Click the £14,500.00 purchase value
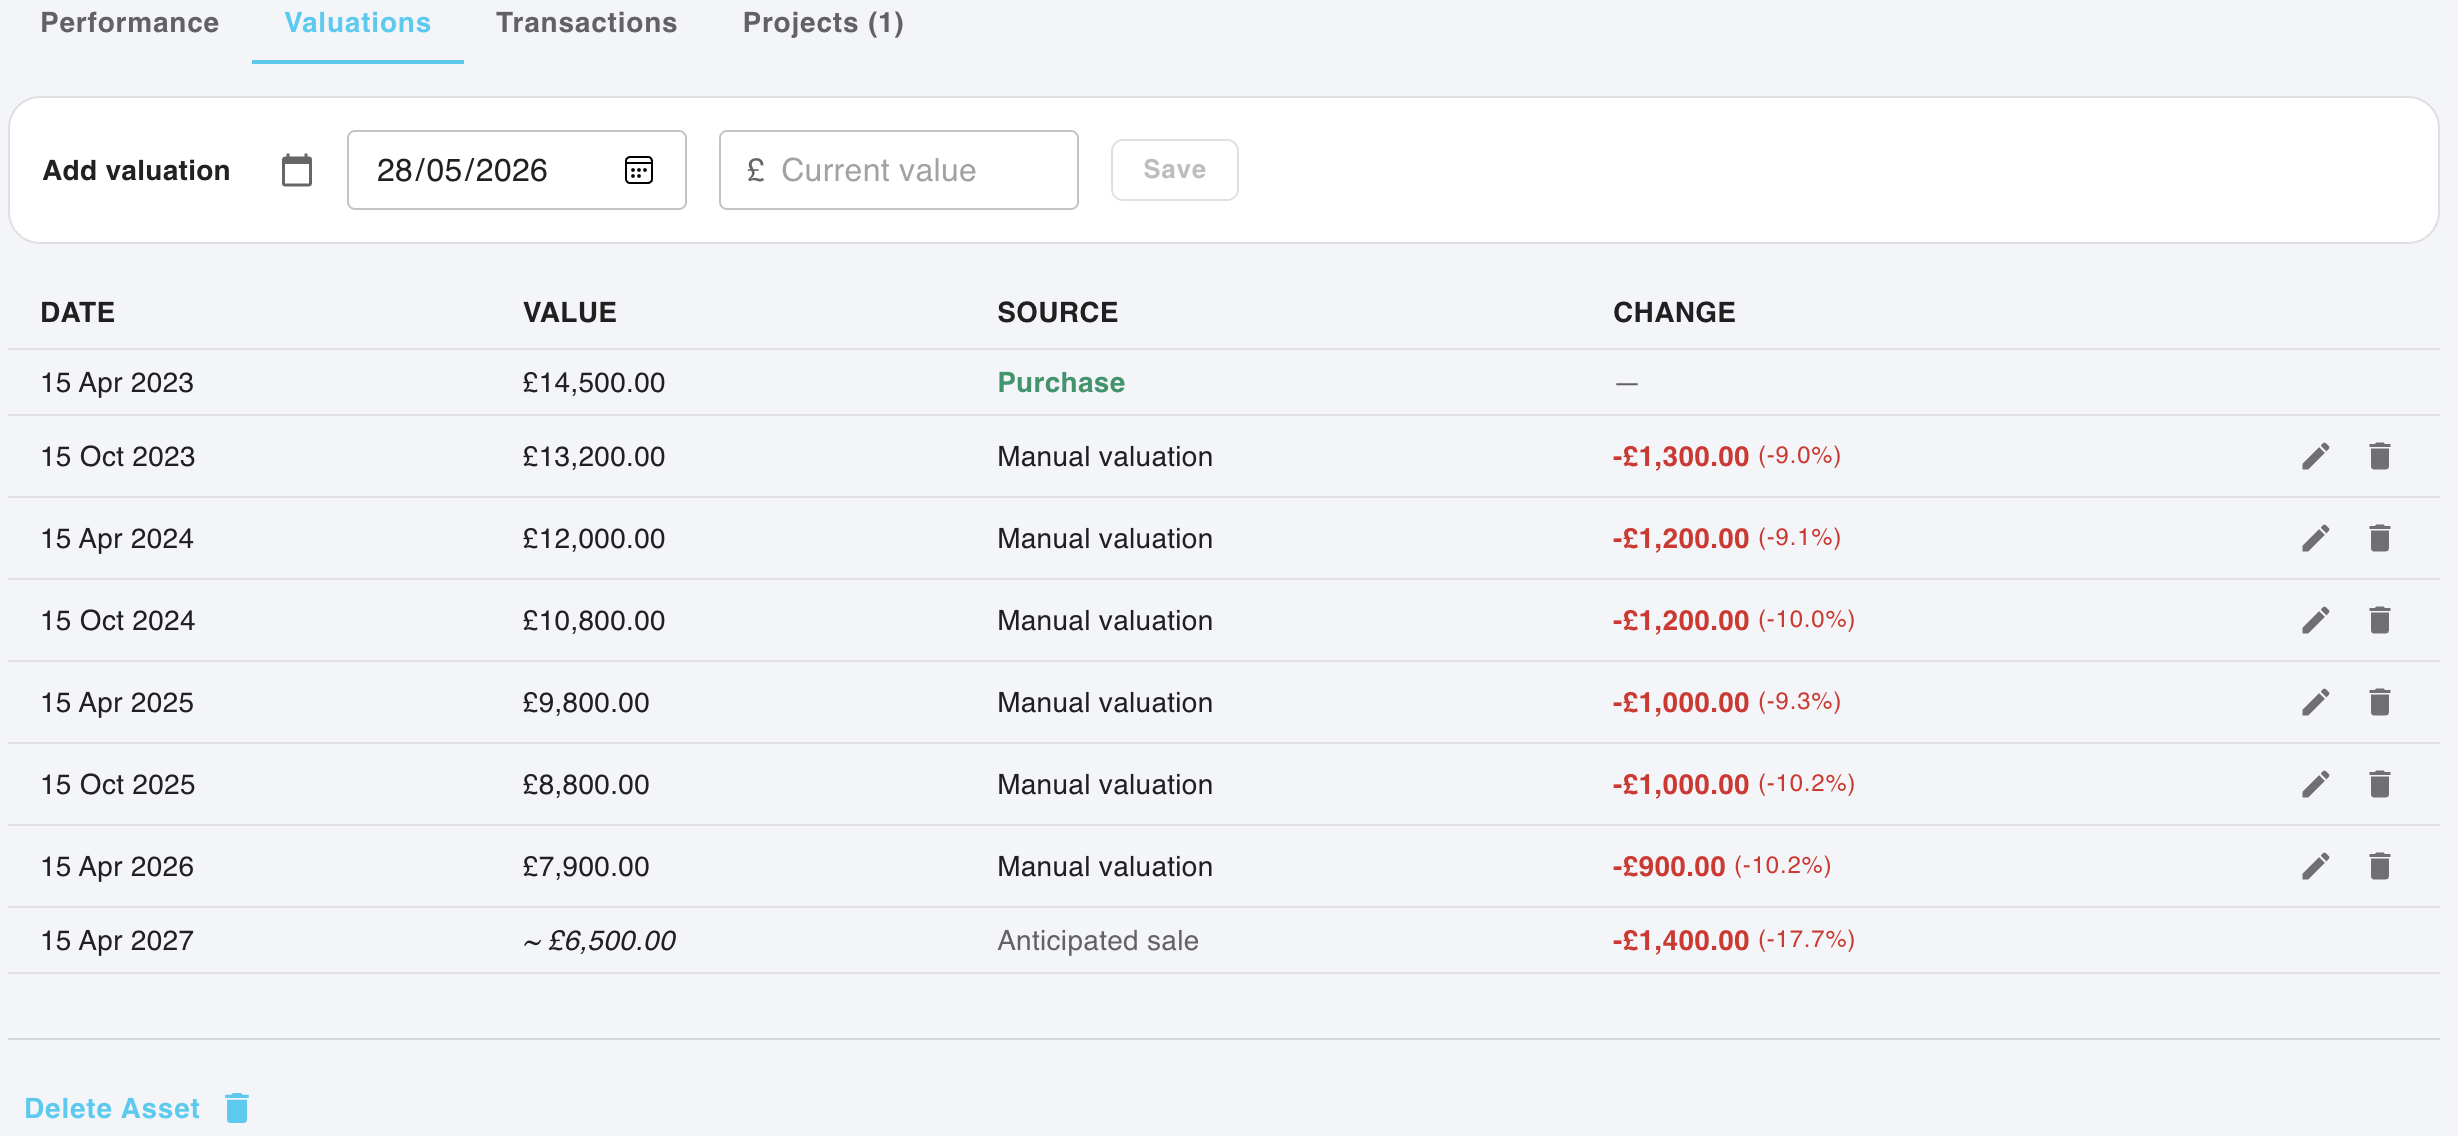Viewport: 2458px width, 1136px height. 594,383
